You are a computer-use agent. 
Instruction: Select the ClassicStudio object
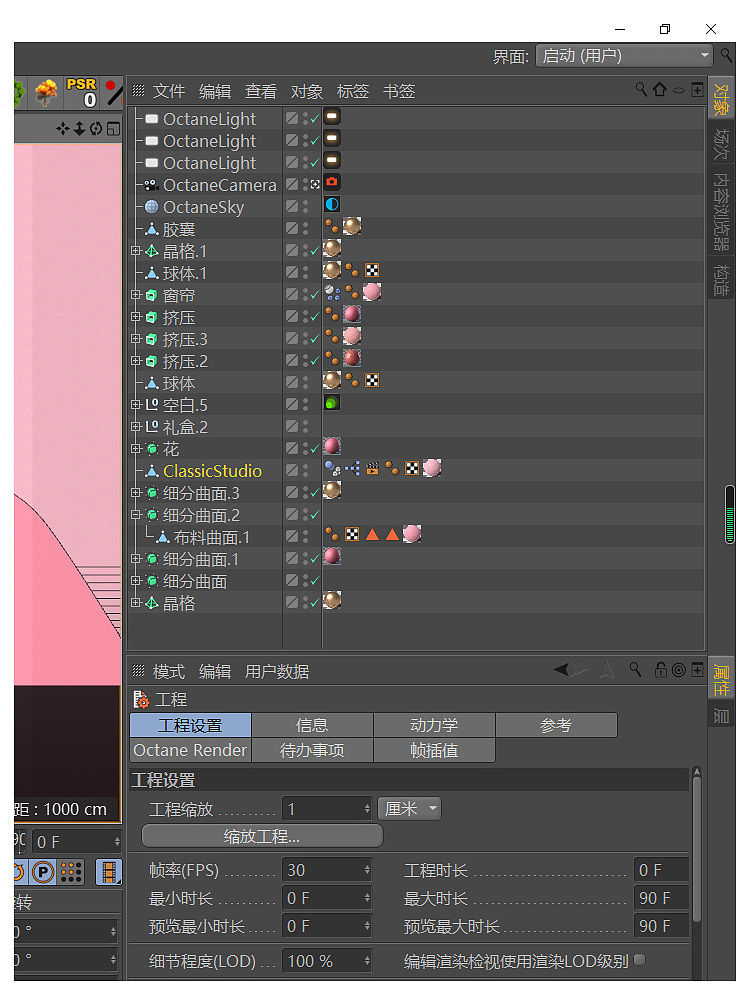coord(212,471)
